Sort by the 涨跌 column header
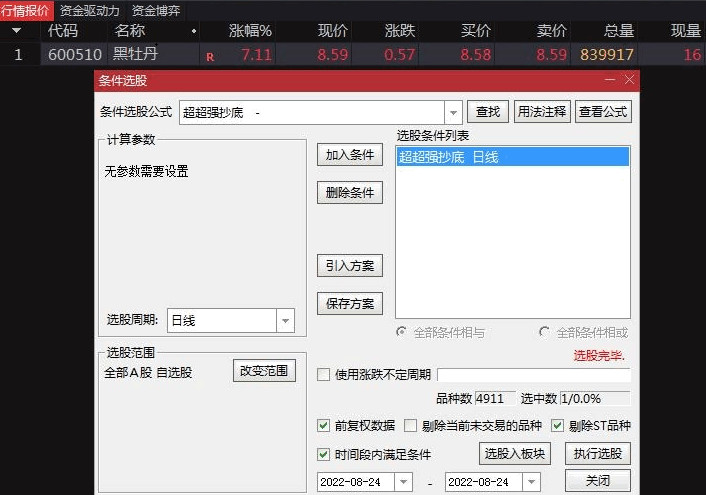The width and height of the screenshot is (706, 495). tap(399, 31)
